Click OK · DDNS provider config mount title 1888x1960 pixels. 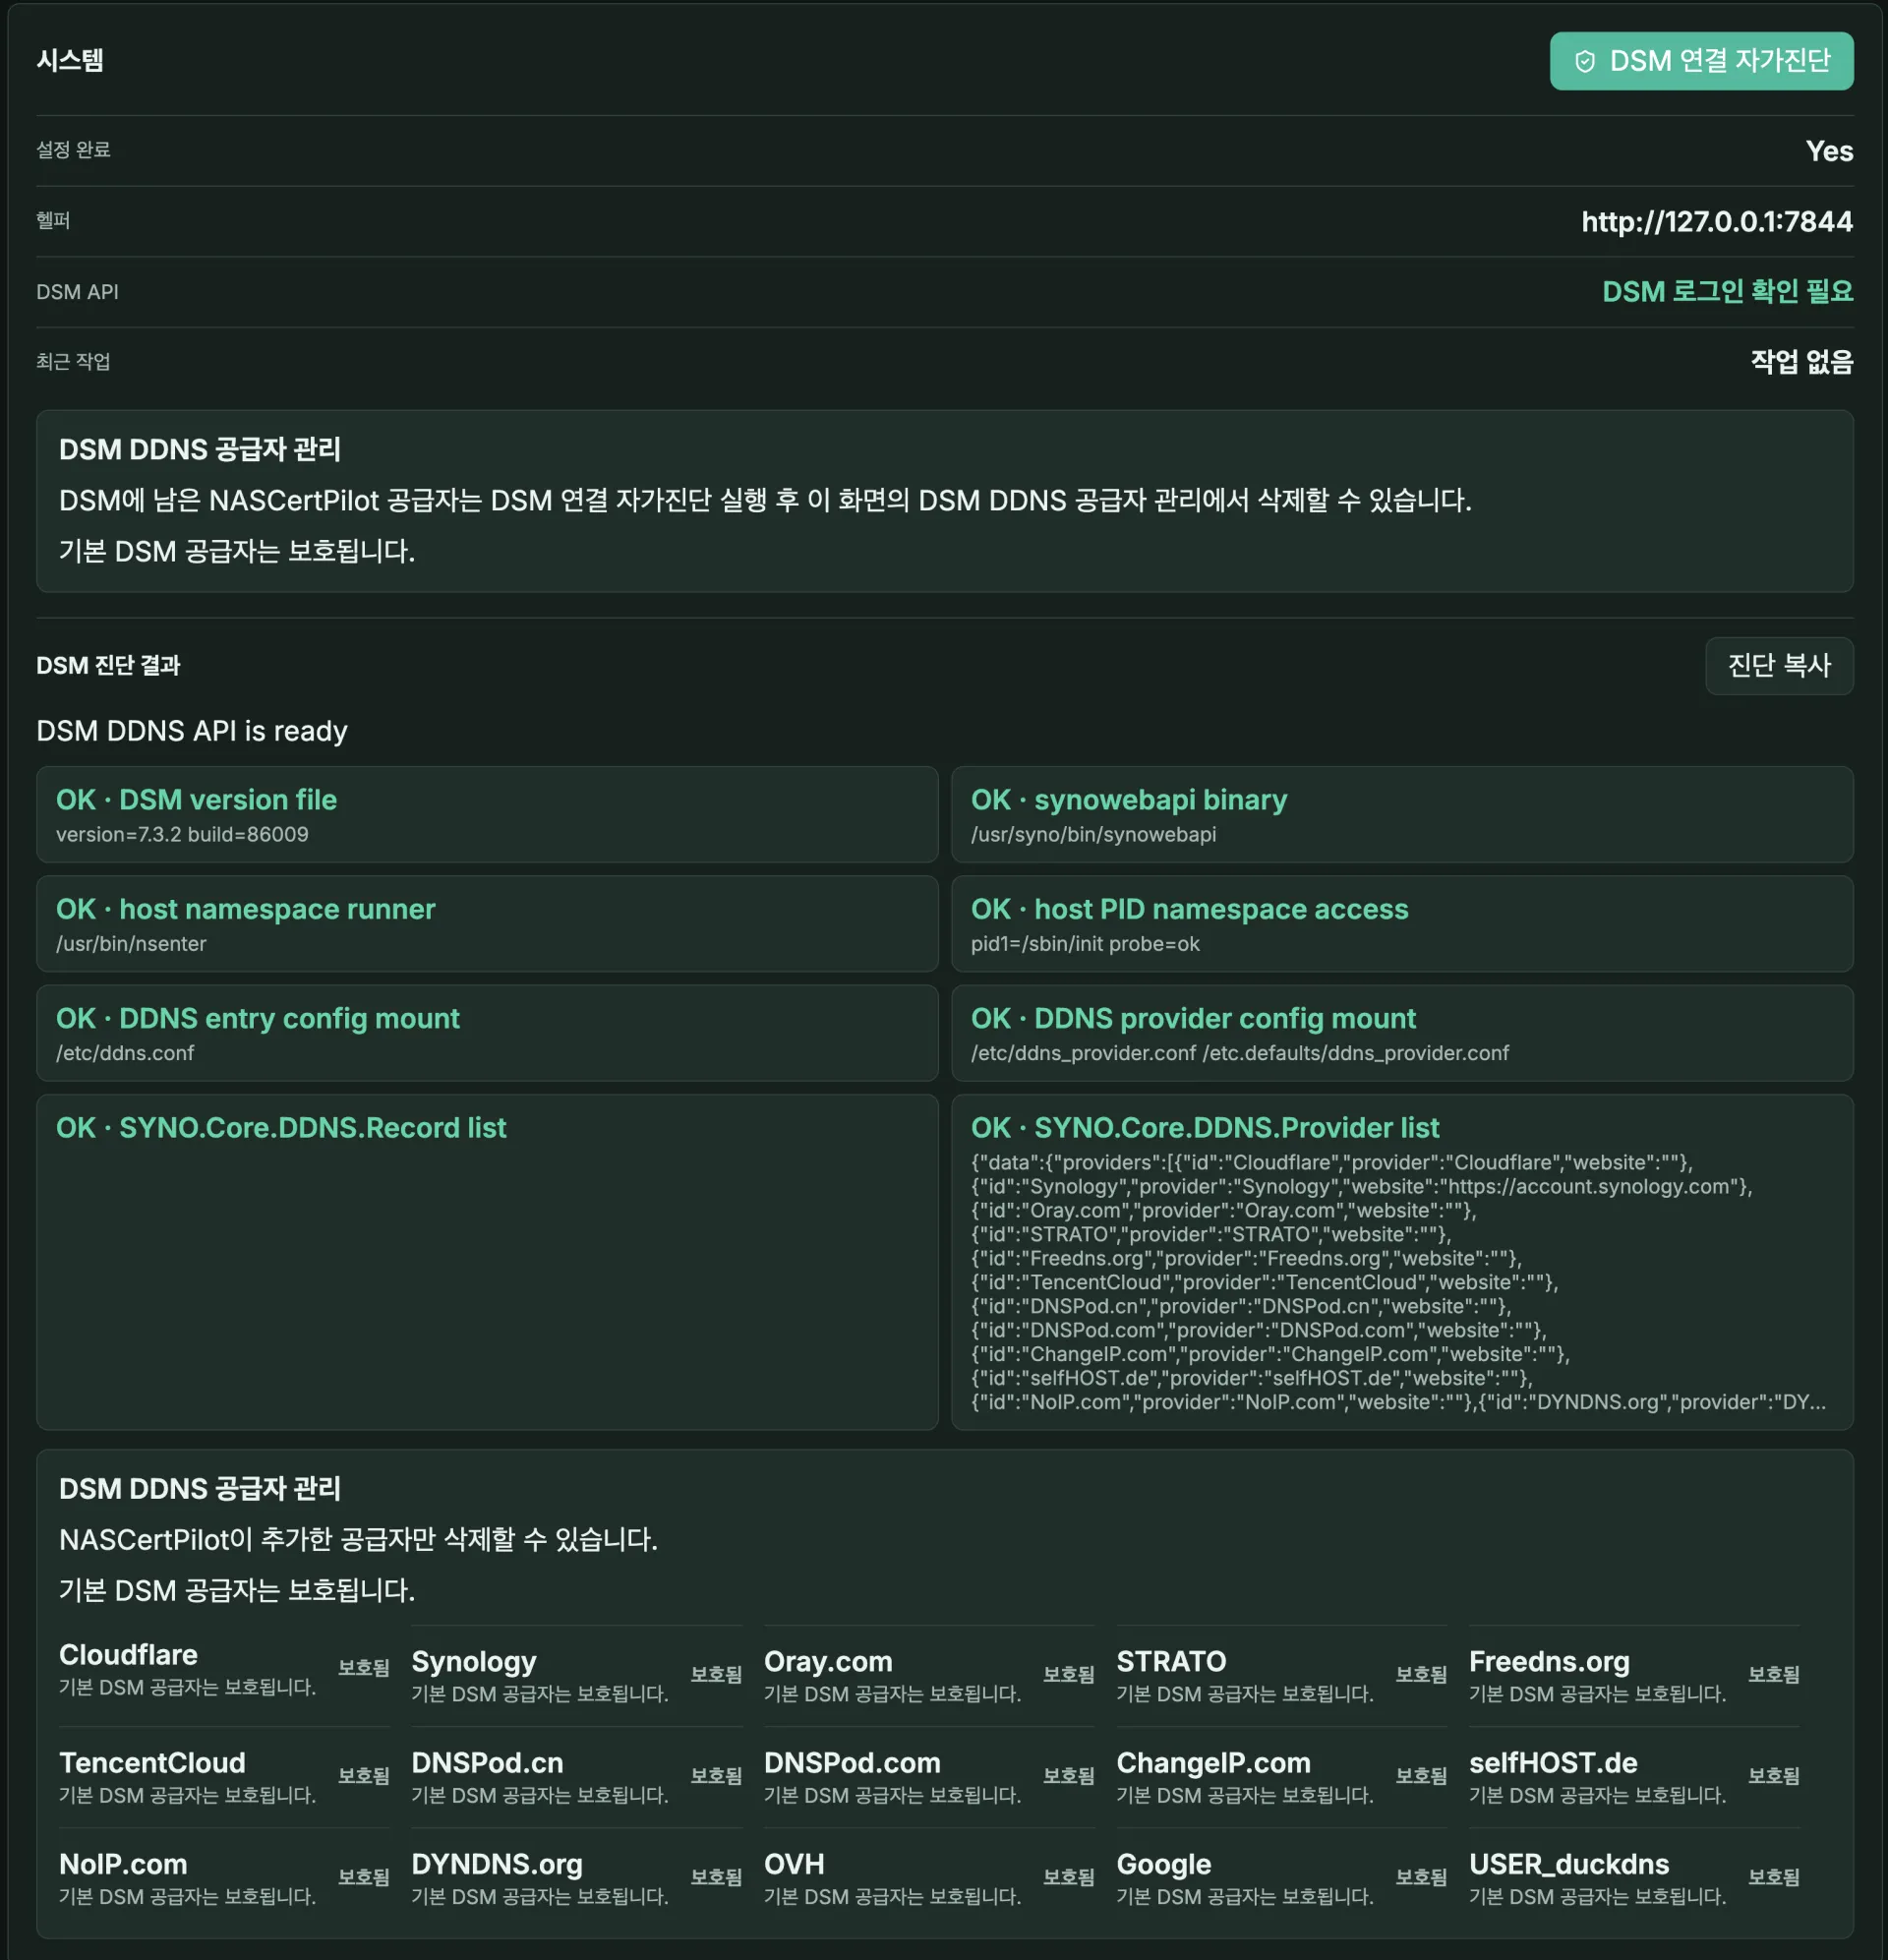point(1193,1018)
